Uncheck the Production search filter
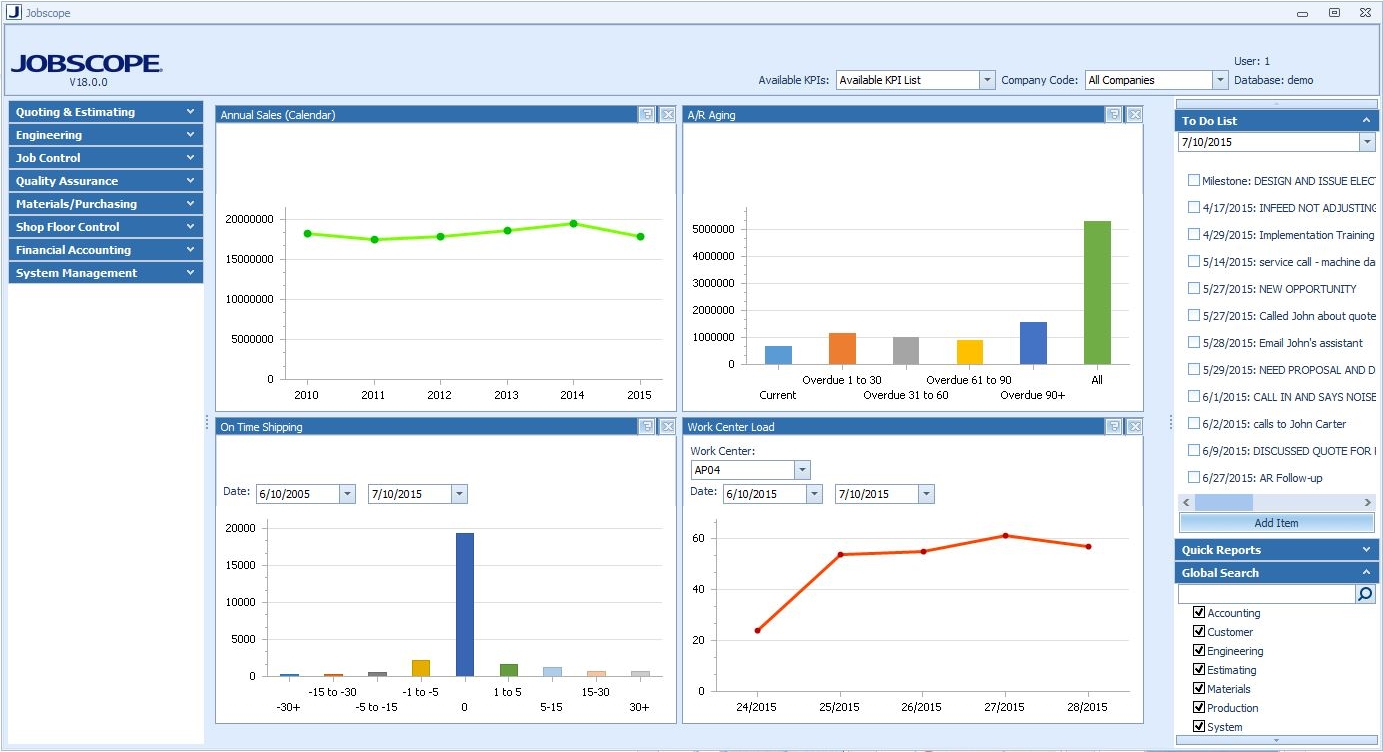 (1199, 707)
